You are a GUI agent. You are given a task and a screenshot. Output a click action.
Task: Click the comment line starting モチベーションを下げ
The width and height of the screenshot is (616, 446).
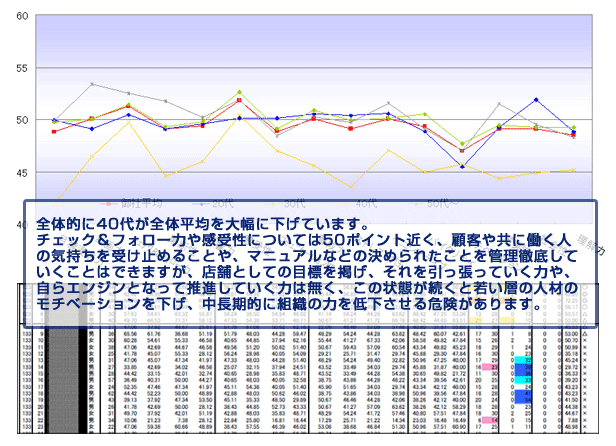(291, 304)
